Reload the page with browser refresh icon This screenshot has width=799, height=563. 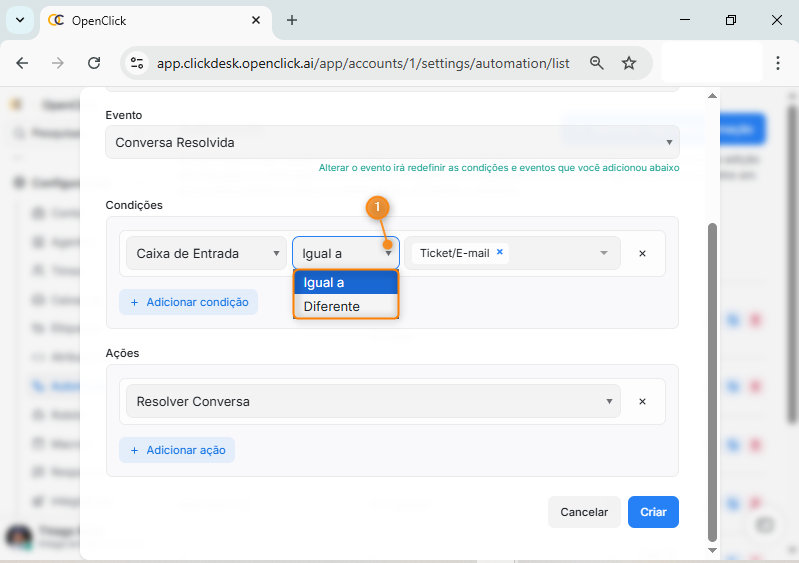[94, 63]
